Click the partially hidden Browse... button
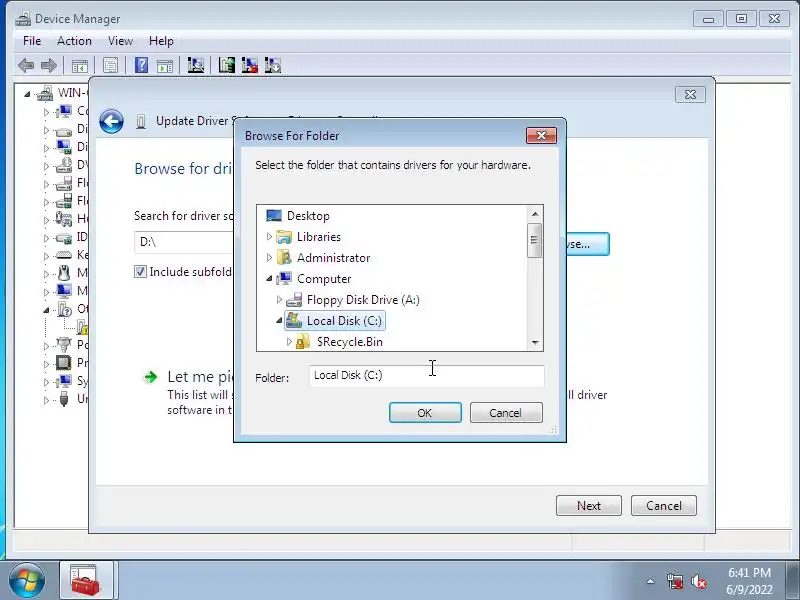The width and height of the screenshot is (800, 600). click(588, 244)
